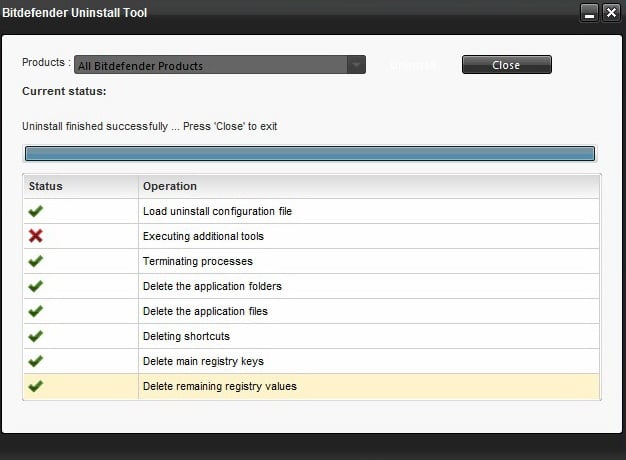Click the 'Current status:' label

64,91
